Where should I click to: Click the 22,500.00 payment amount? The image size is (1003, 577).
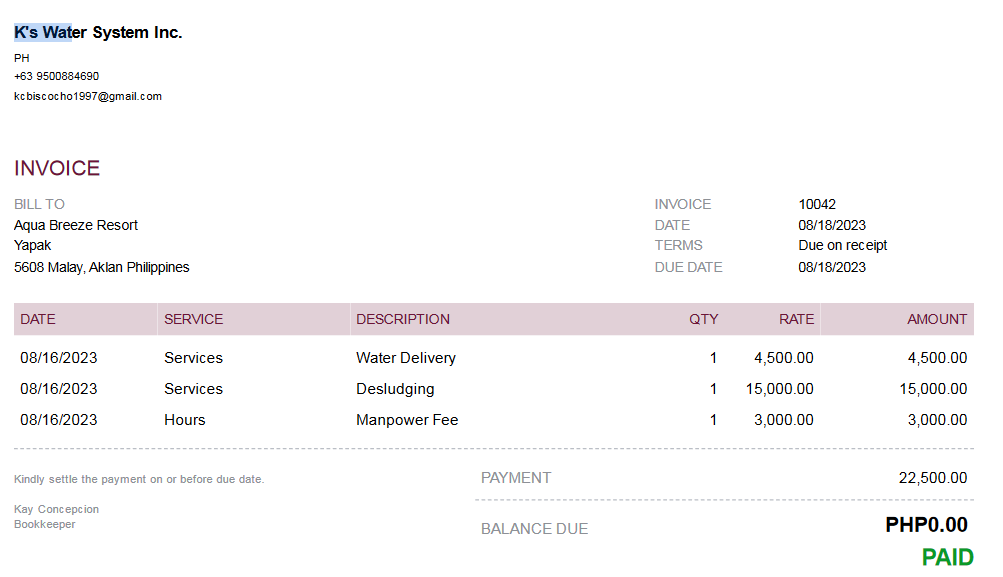(x=933, y=478)
